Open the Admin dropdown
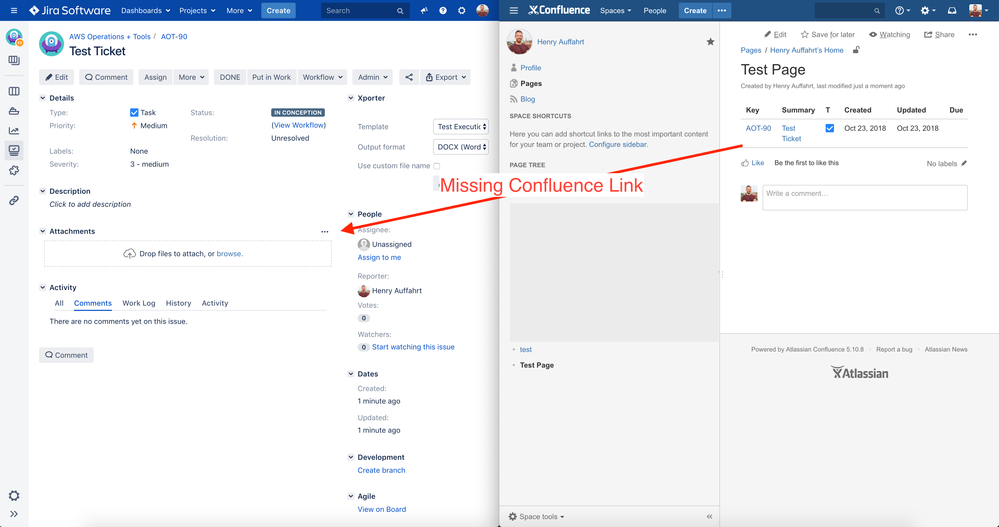 372,77
